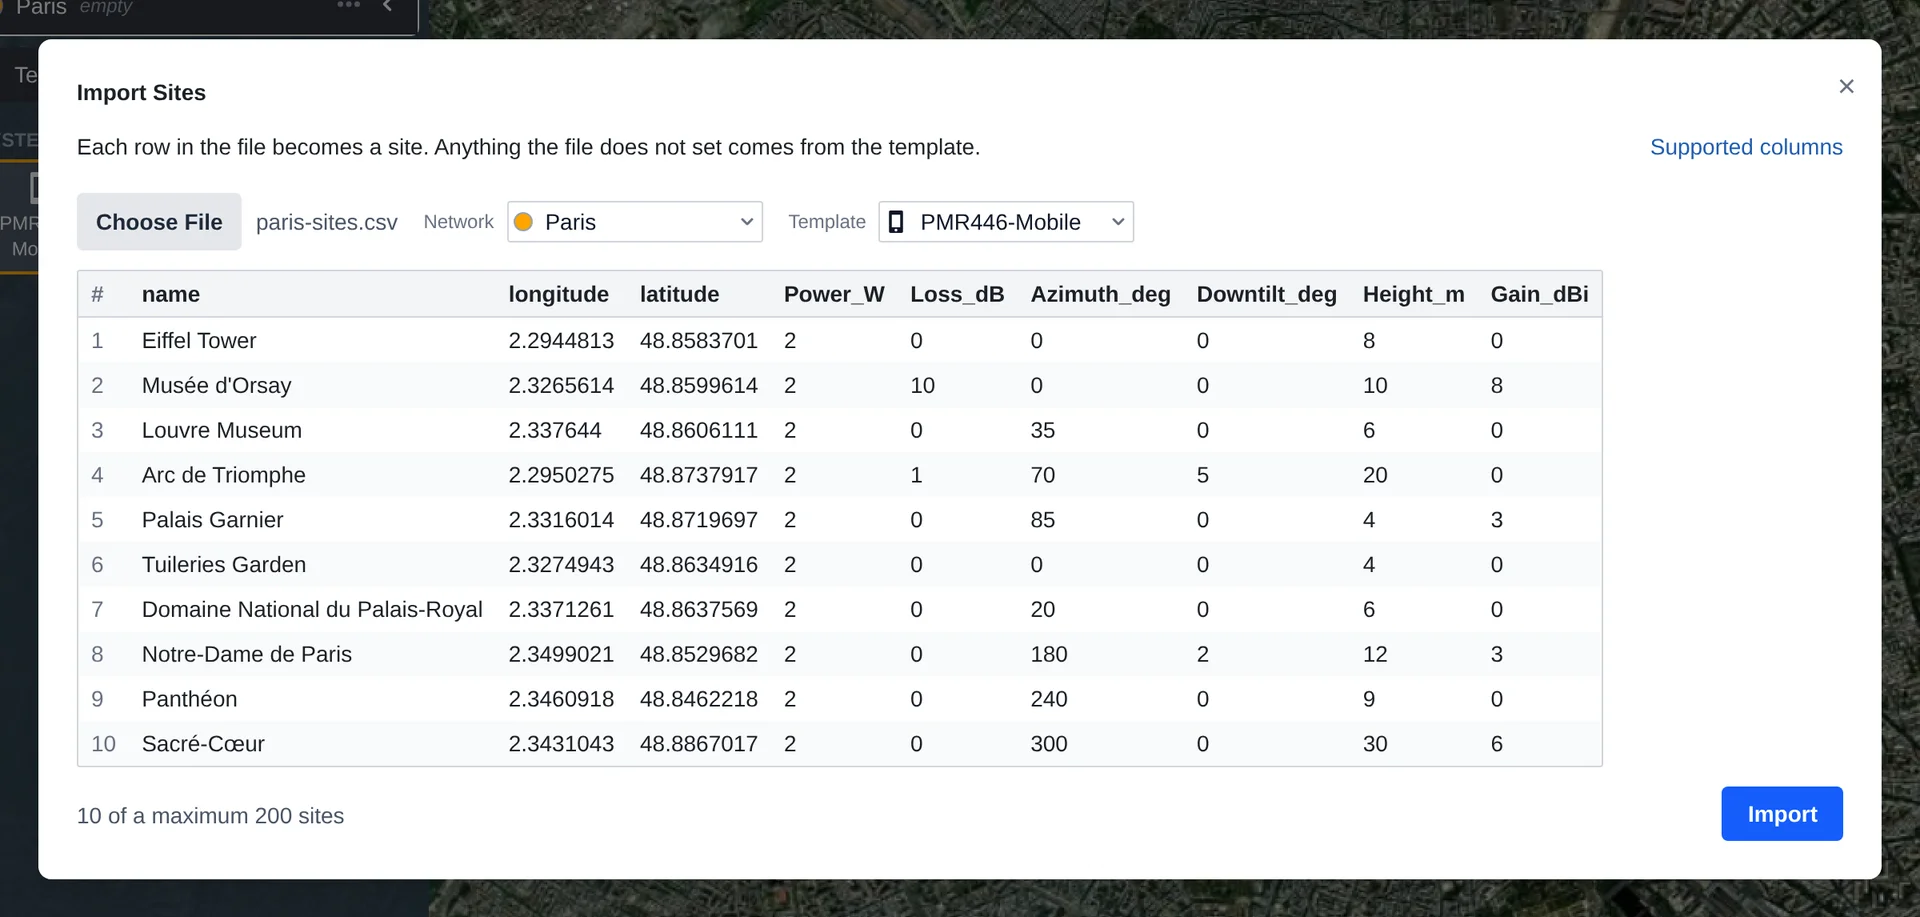
Task: Click Gain value 6 for Sacré-Cœur
Action: [x=1497, y=744]
